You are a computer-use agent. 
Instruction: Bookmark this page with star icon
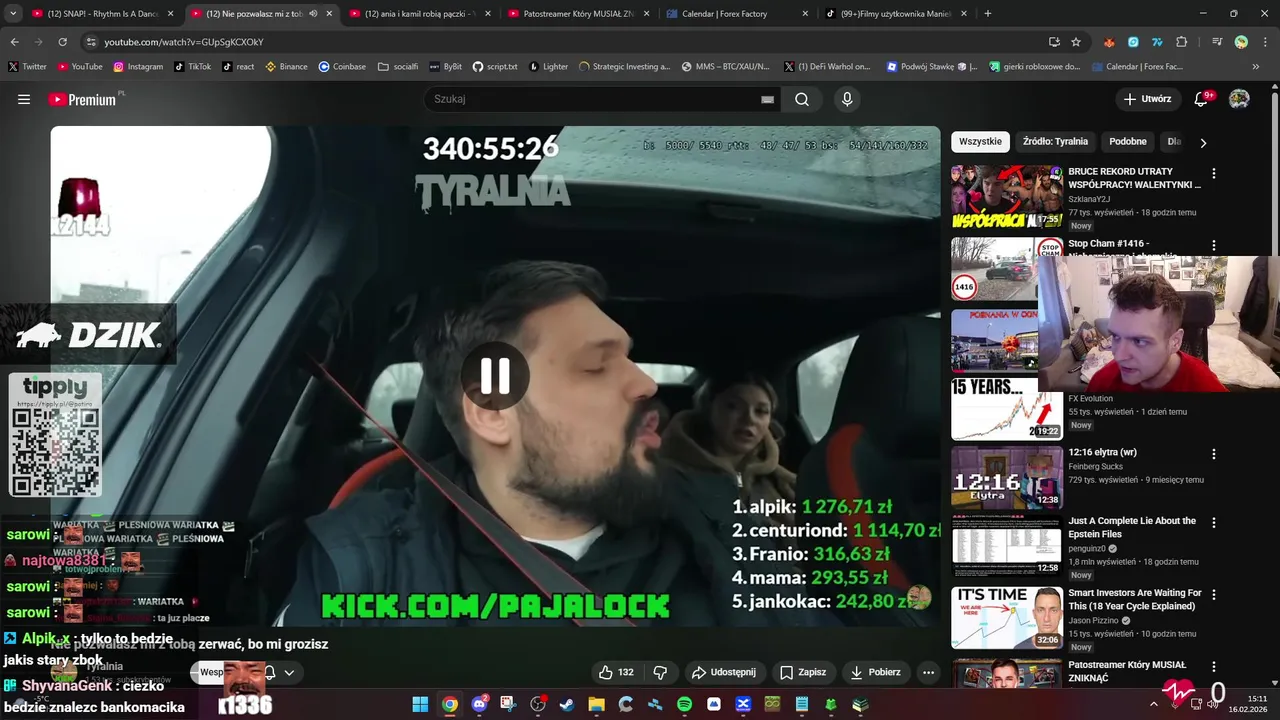[1076, 42]
